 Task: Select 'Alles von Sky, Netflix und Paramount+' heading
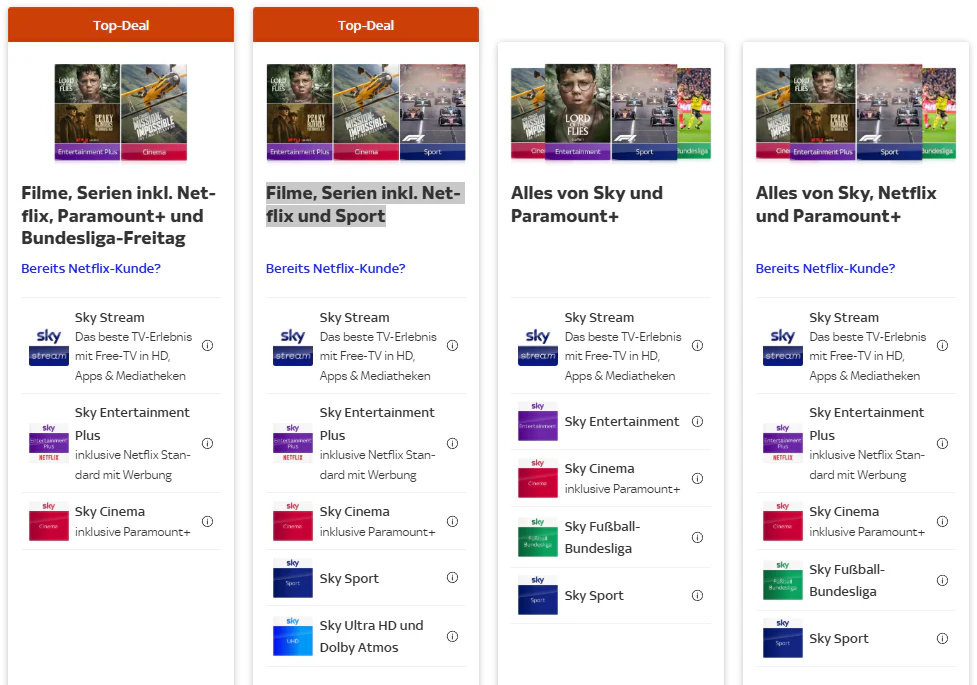[846, 204]
